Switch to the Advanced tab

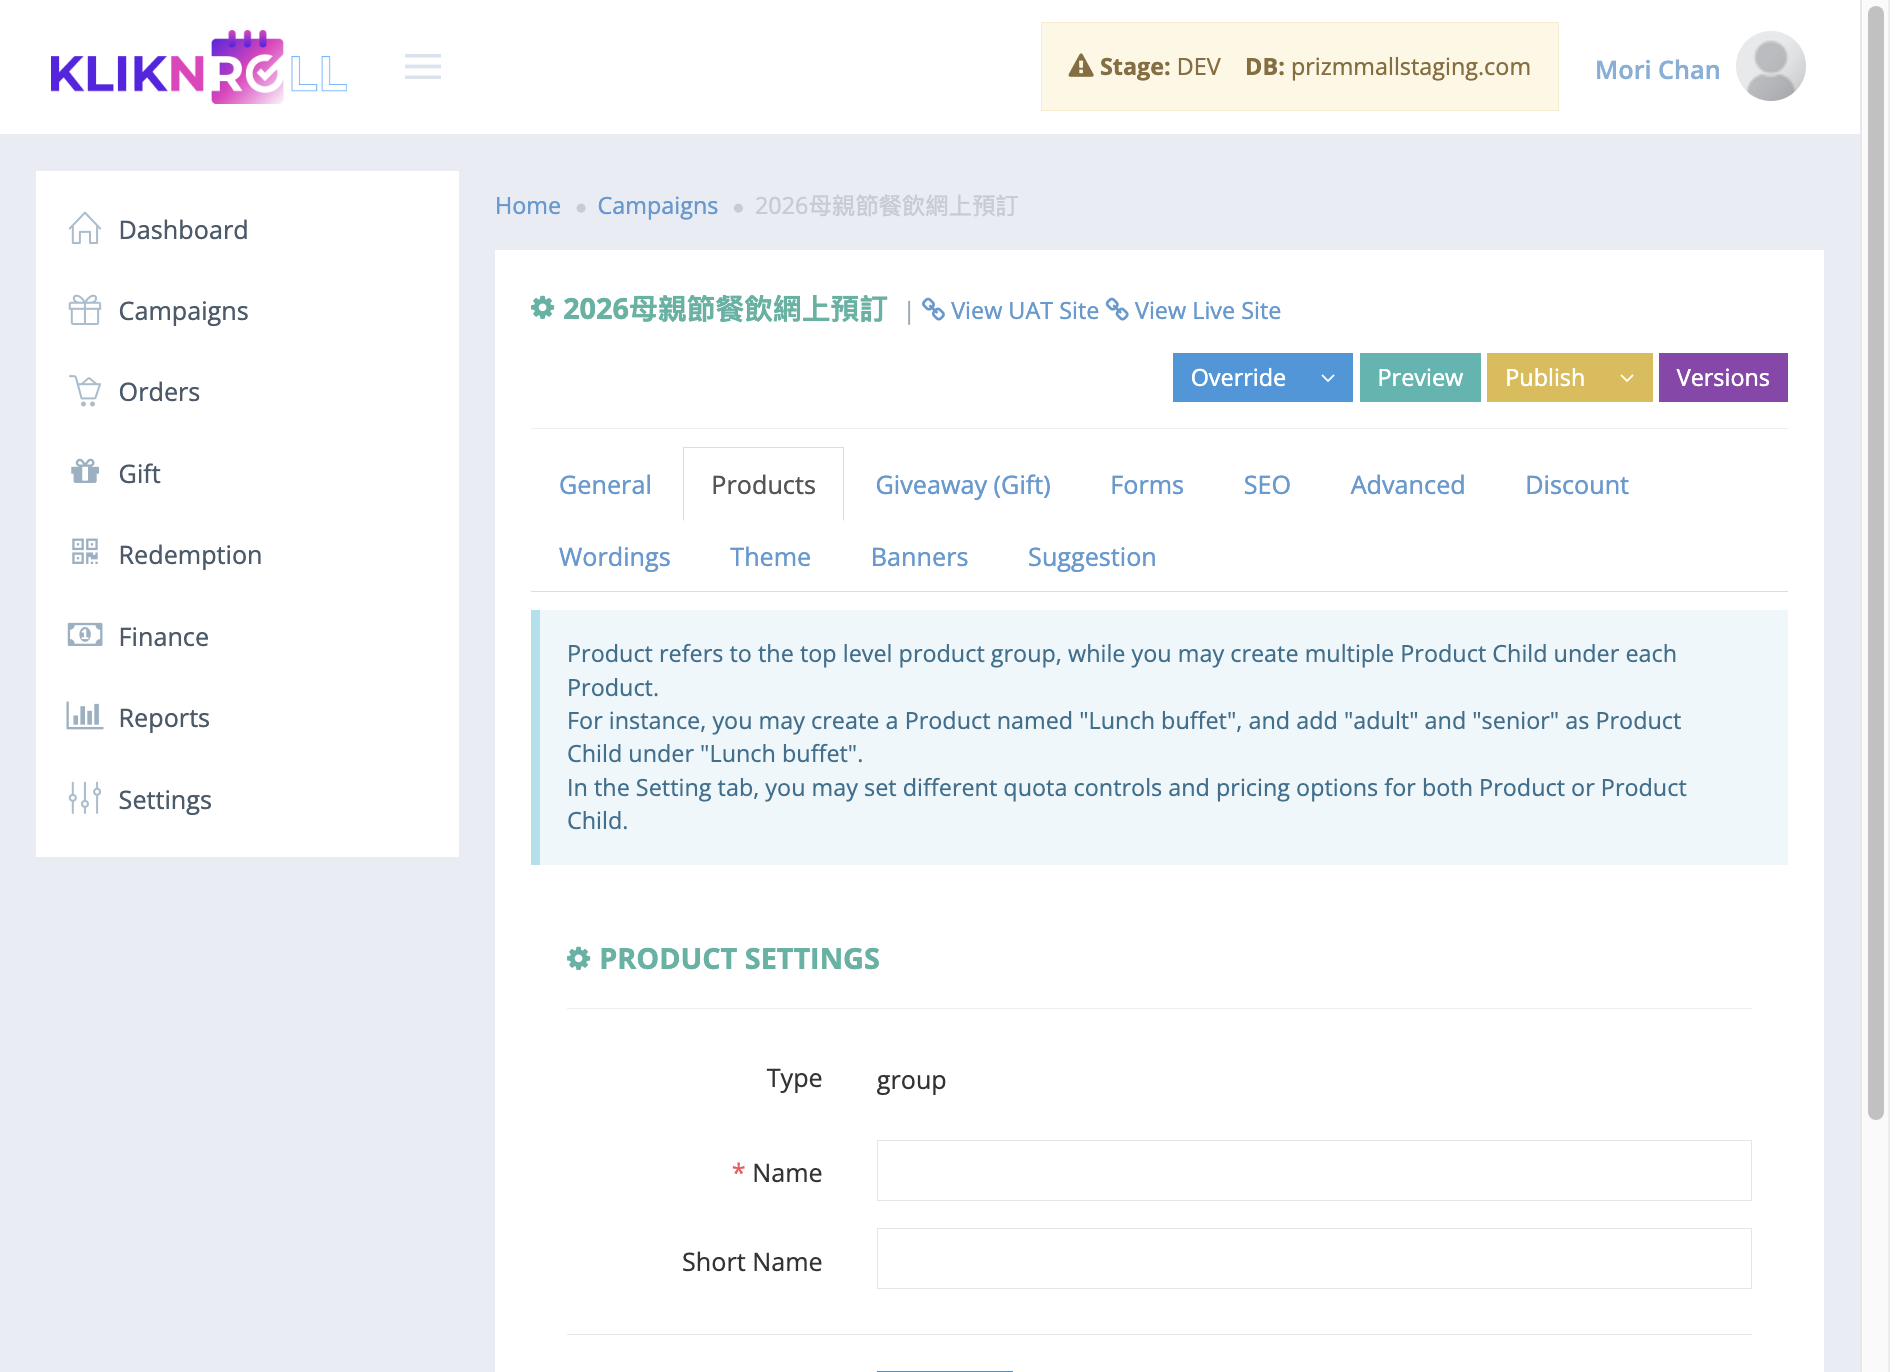[x=1408, y=485]
